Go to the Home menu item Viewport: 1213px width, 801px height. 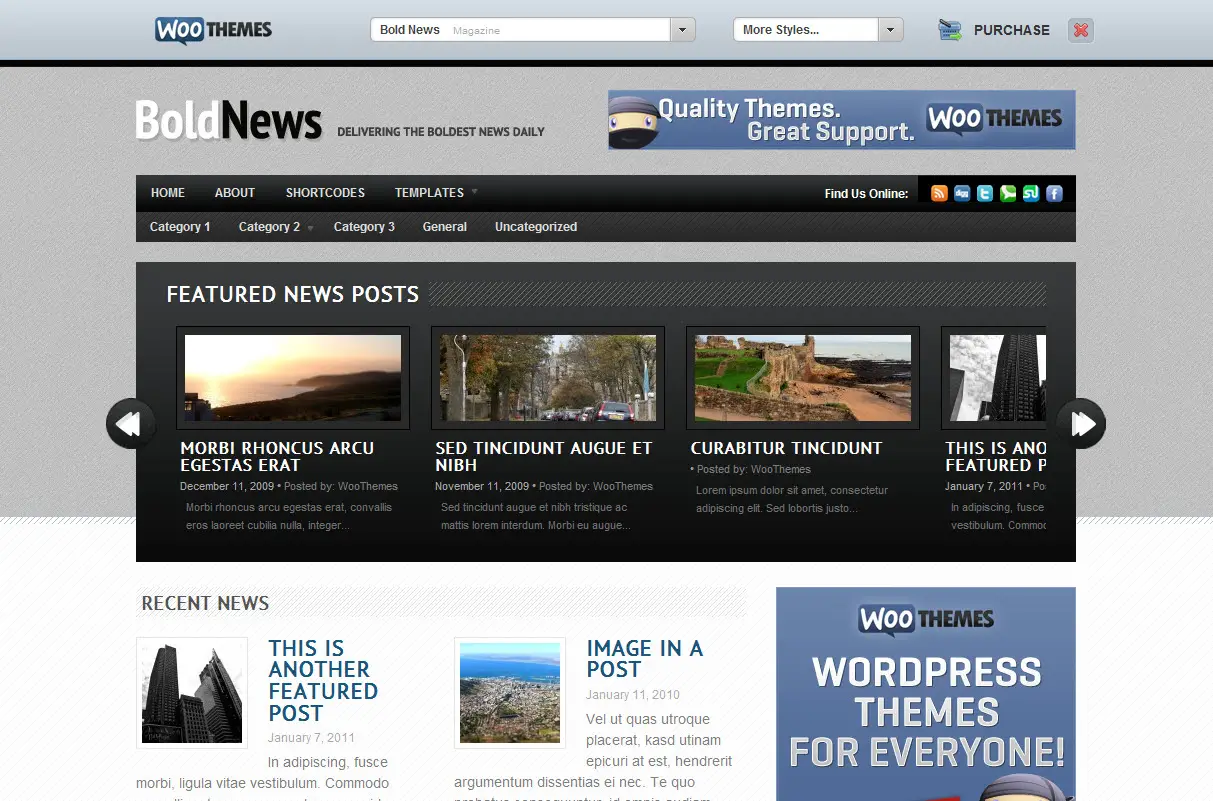tap(168, 193)
